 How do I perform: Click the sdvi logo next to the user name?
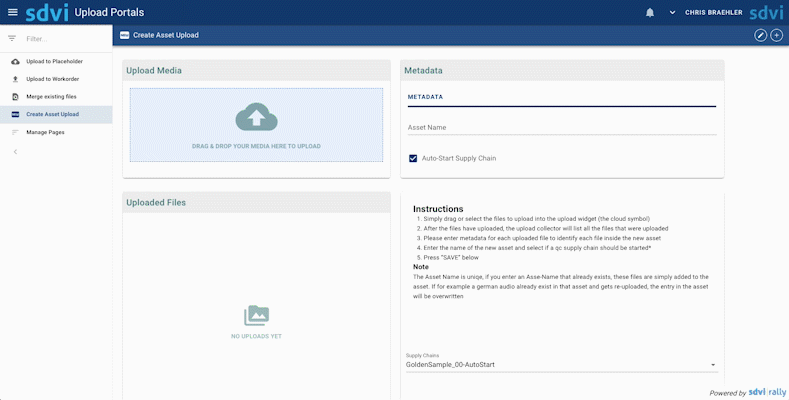click(x=766, y=13)
